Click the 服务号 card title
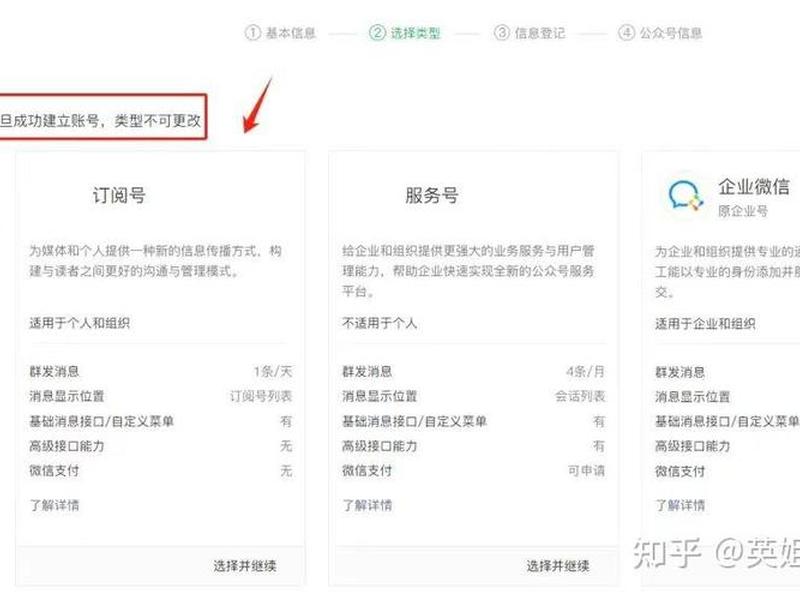 tap(432, 195)
